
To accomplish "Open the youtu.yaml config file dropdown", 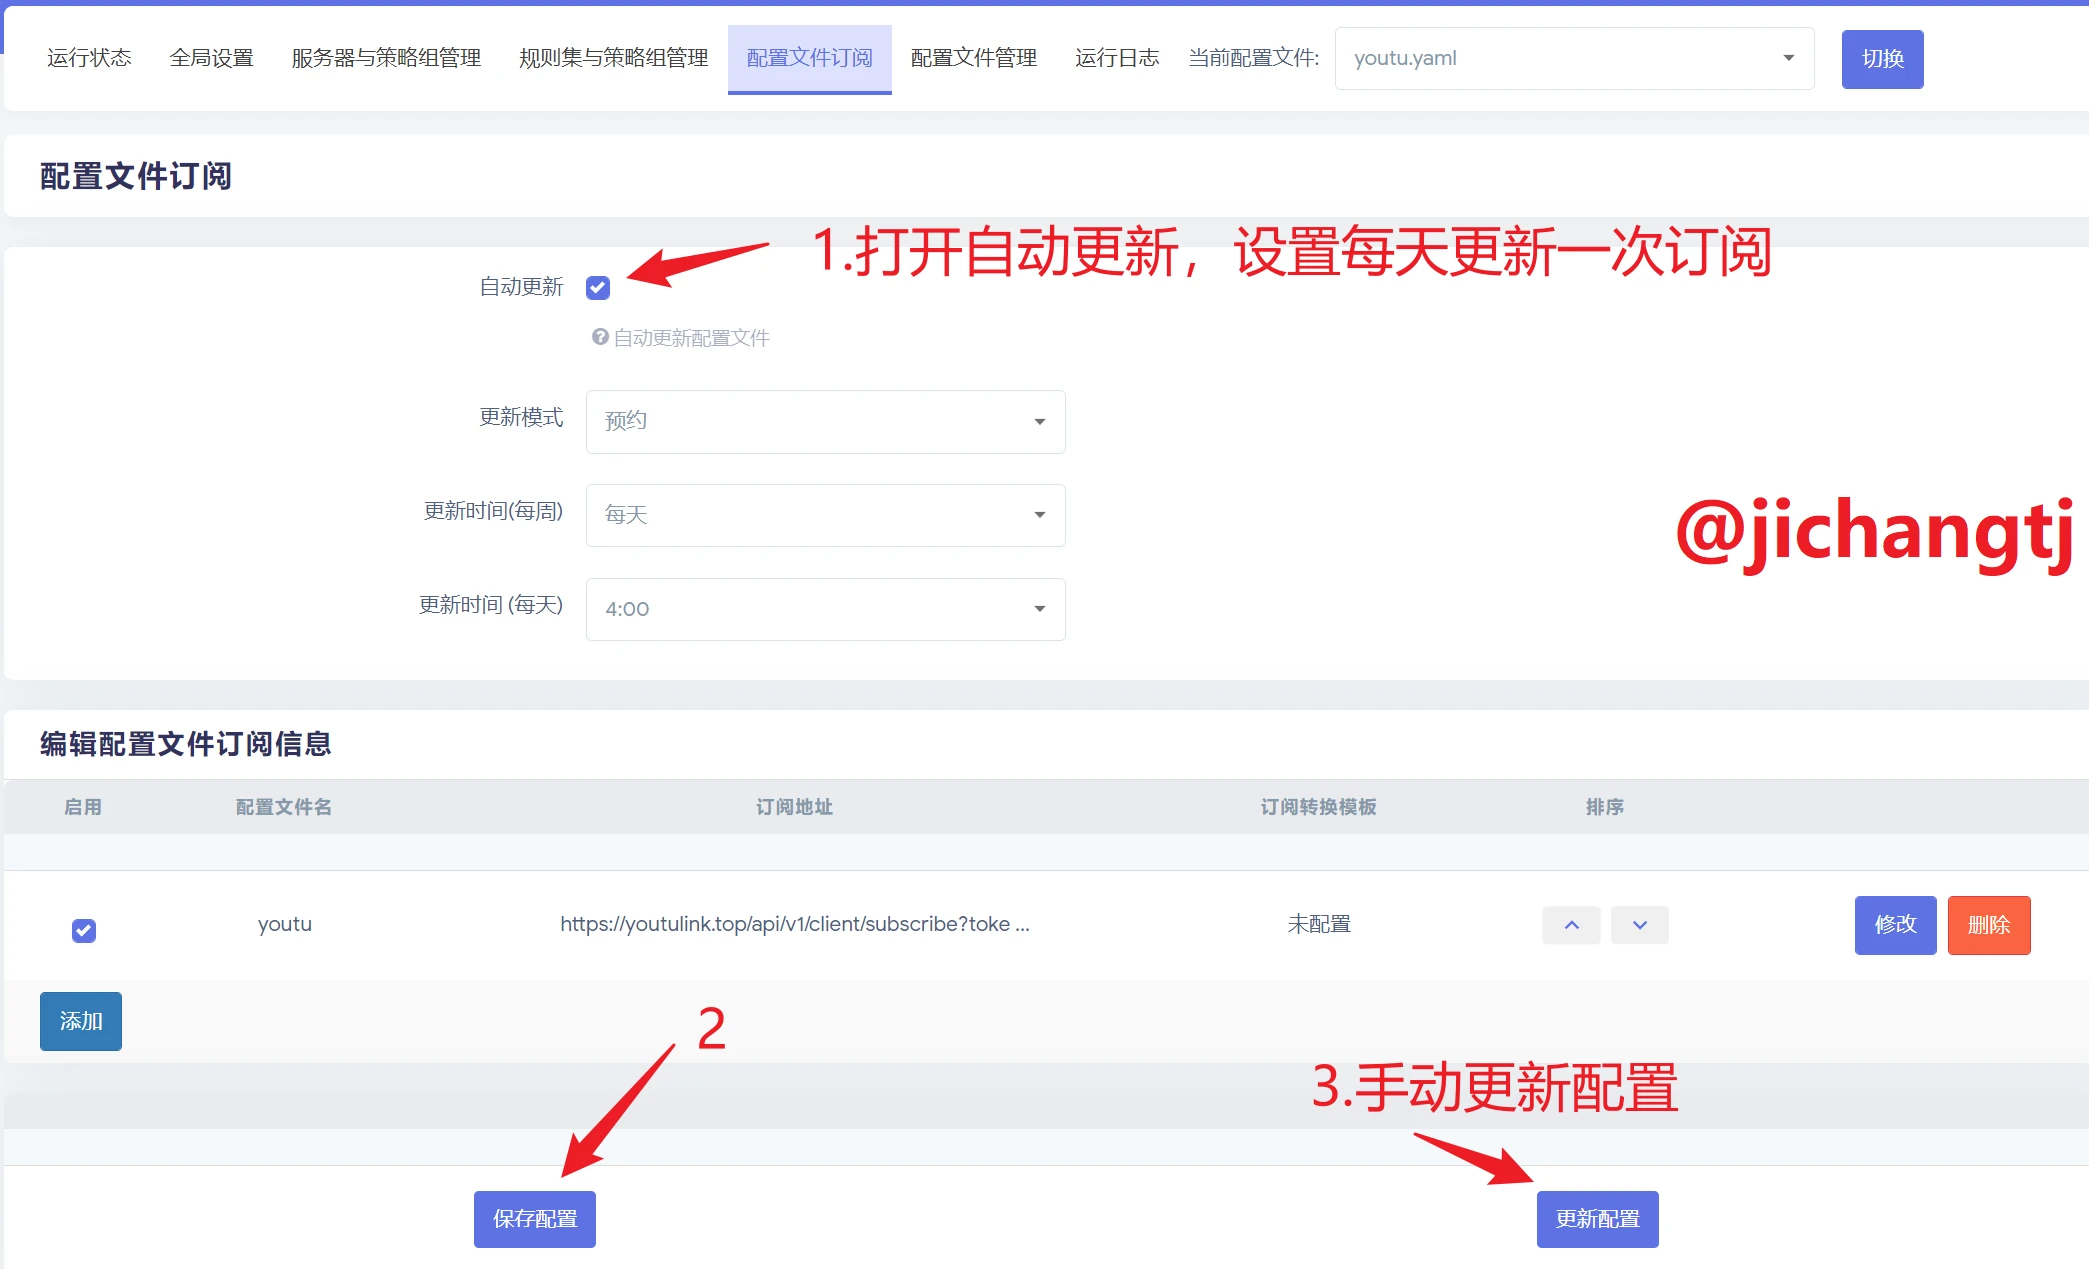I will pyautogui.click(x=1574, y=58).
